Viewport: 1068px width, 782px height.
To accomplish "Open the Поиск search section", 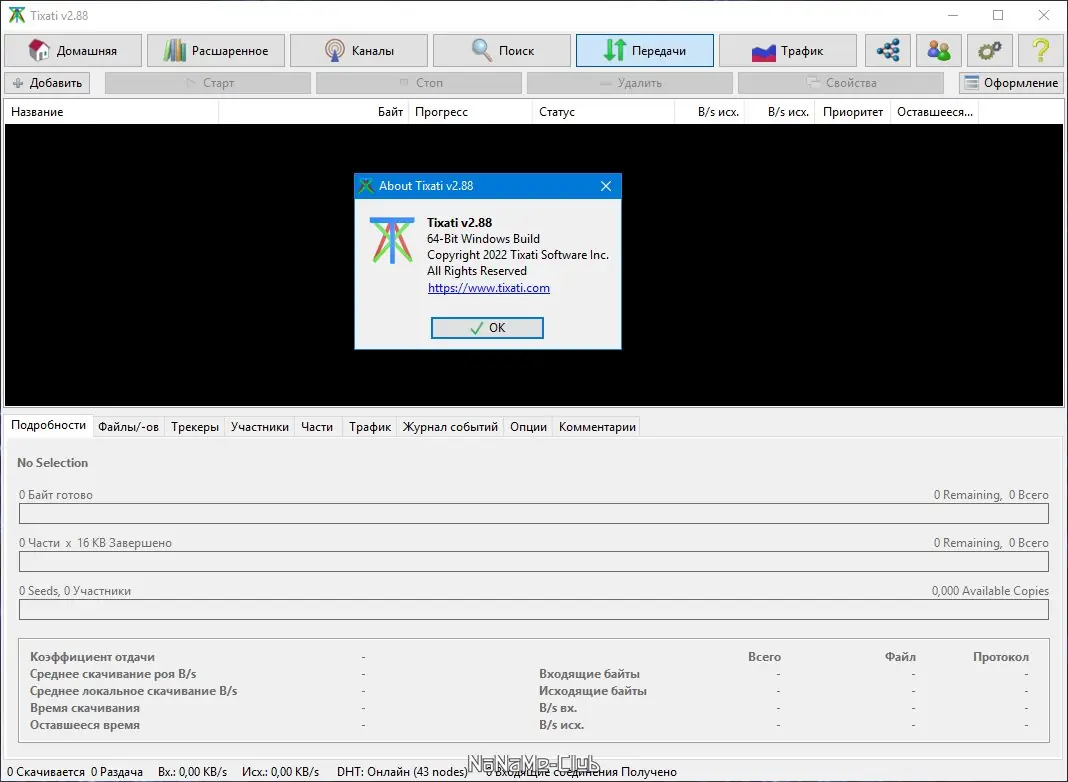I will point(502,50).
